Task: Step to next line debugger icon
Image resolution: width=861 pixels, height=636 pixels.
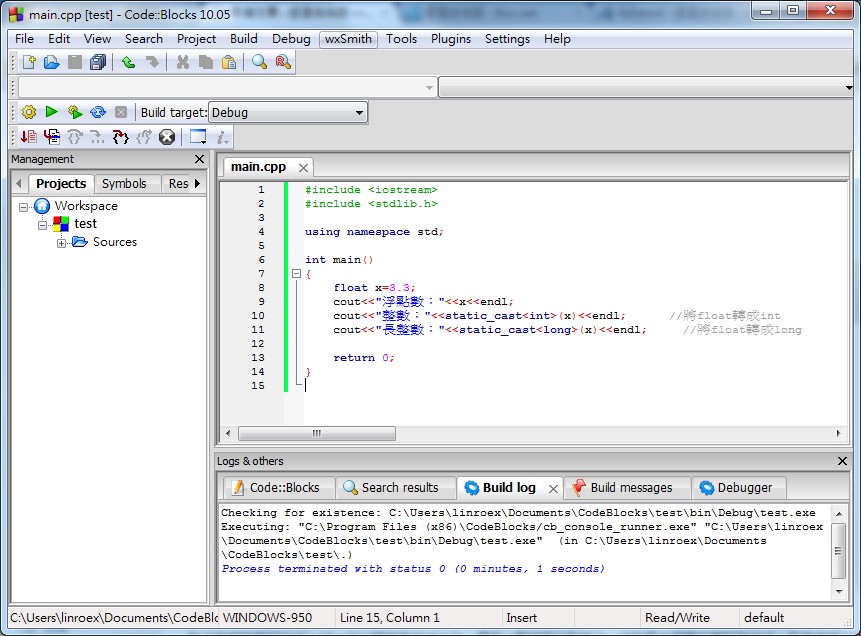Action: 75,137
